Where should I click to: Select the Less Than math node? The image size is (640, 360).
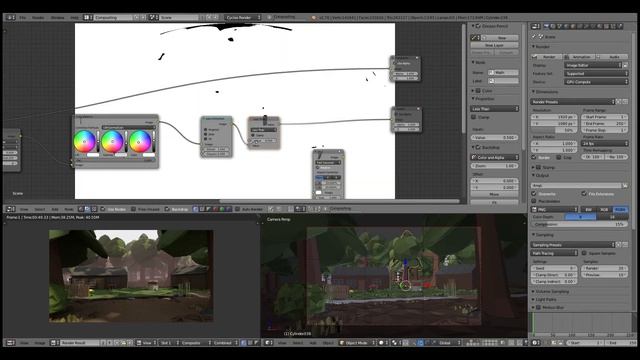pyautogui.click(x=264, y=133)
